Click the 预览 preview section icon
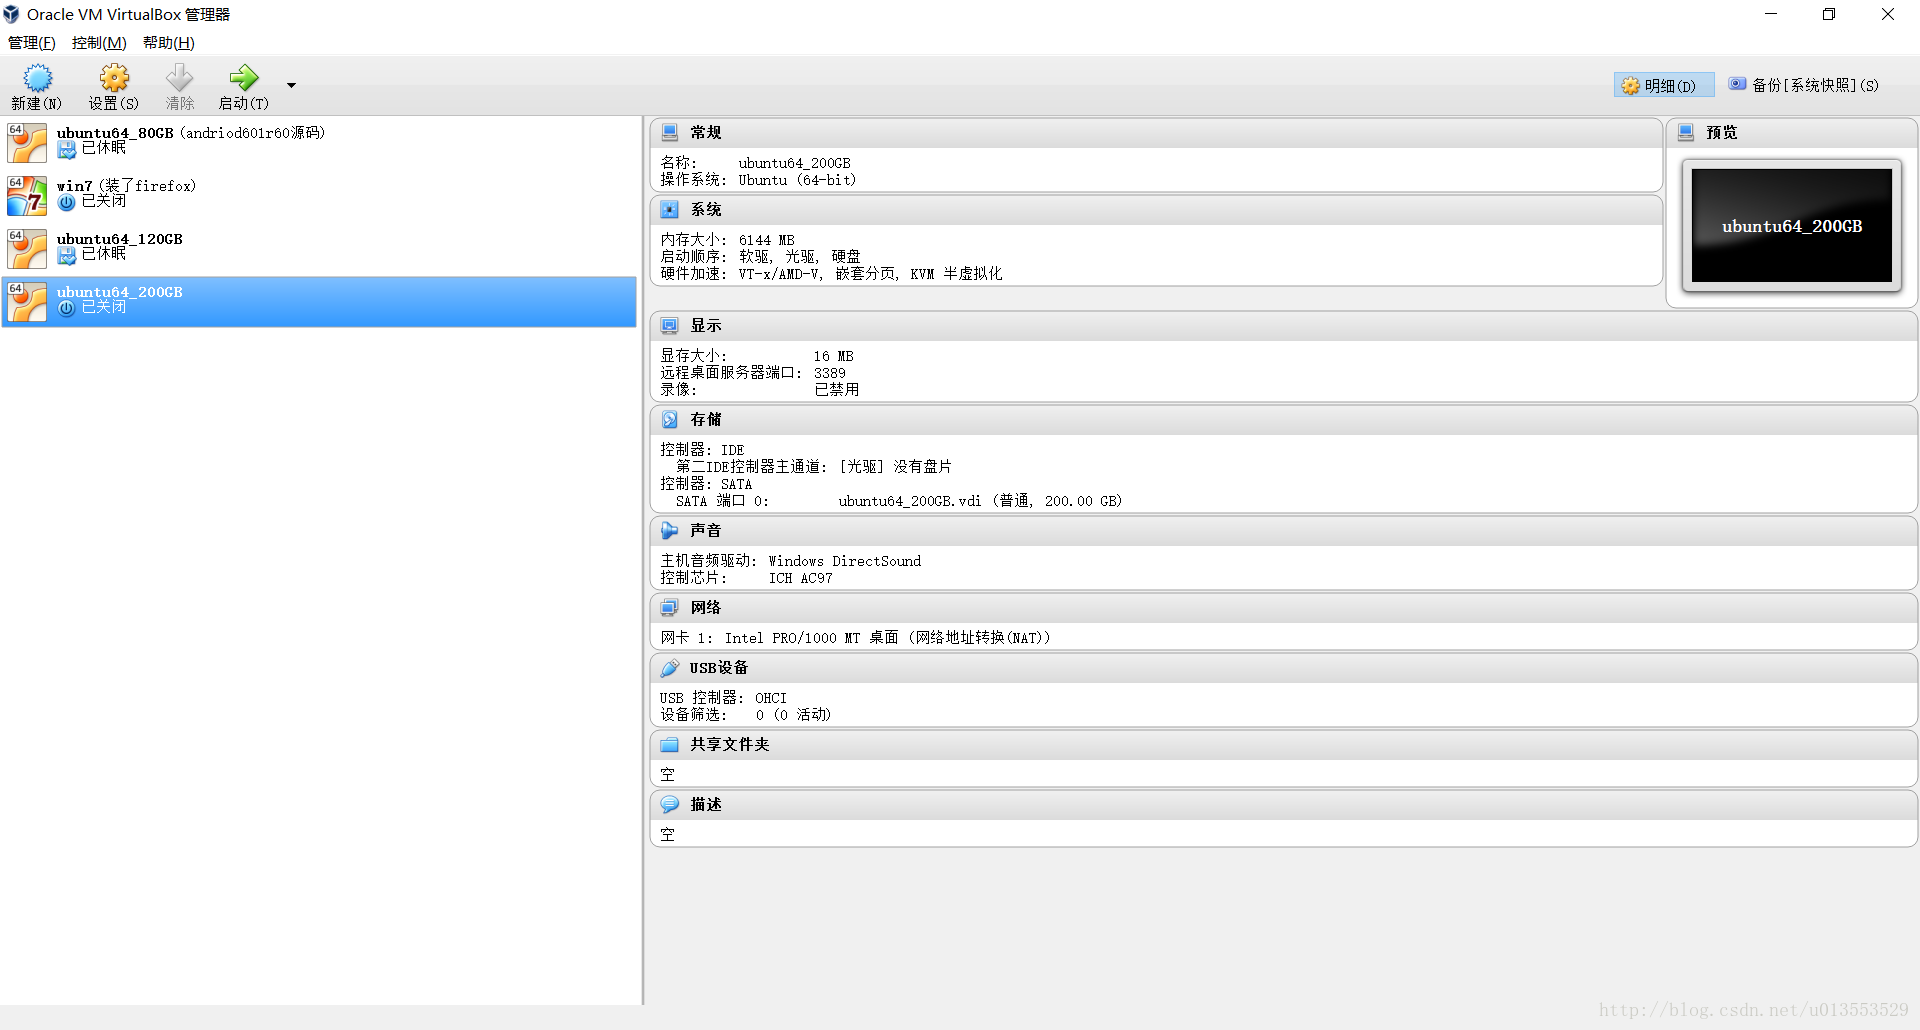The width and height of the screenshot is (1920, 1030). 1686,133
